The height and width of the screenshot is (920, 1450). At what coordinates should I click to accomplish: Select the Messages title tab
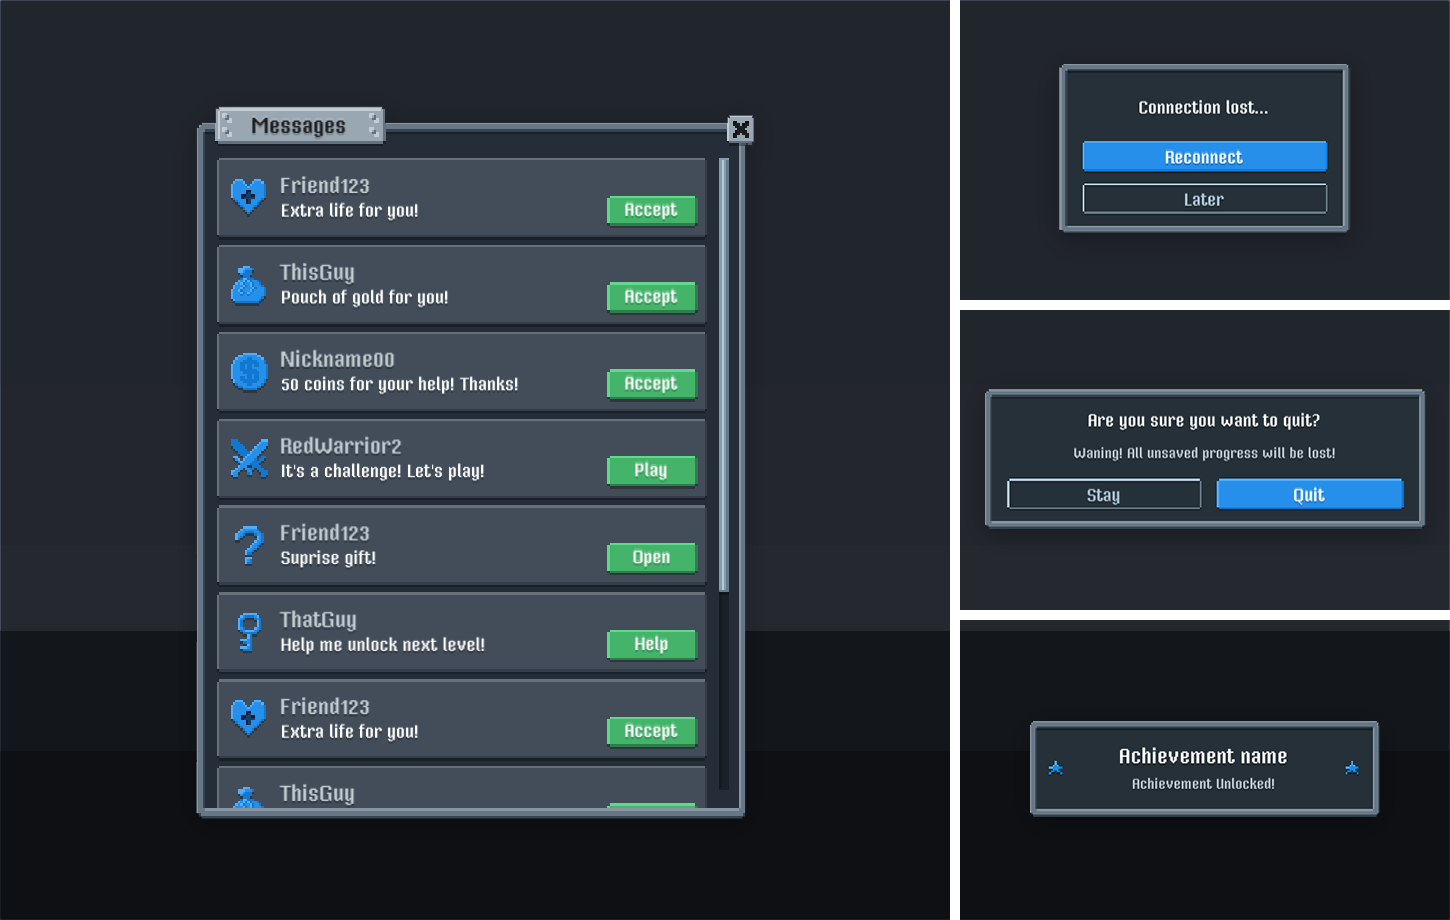(x=300, y=125)
